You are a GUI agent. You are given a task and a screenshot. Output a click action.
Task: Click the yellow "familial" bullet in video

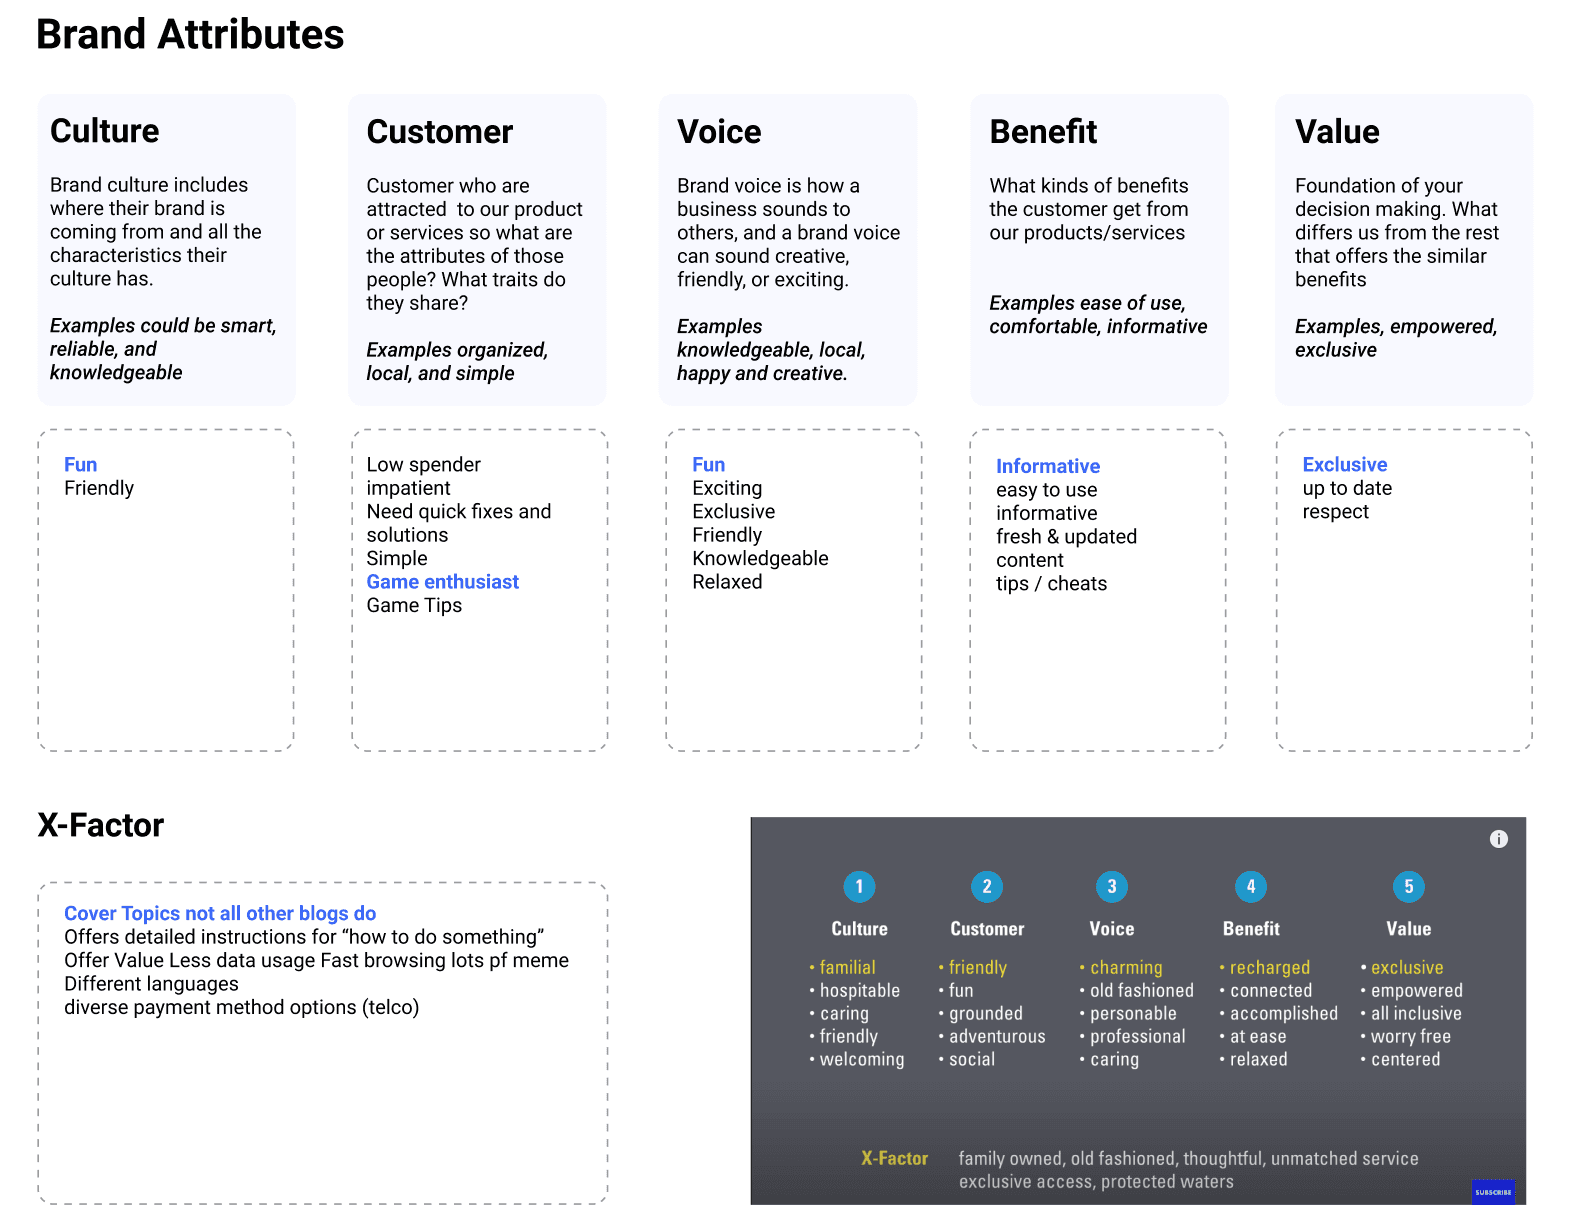tap(847, 967)
